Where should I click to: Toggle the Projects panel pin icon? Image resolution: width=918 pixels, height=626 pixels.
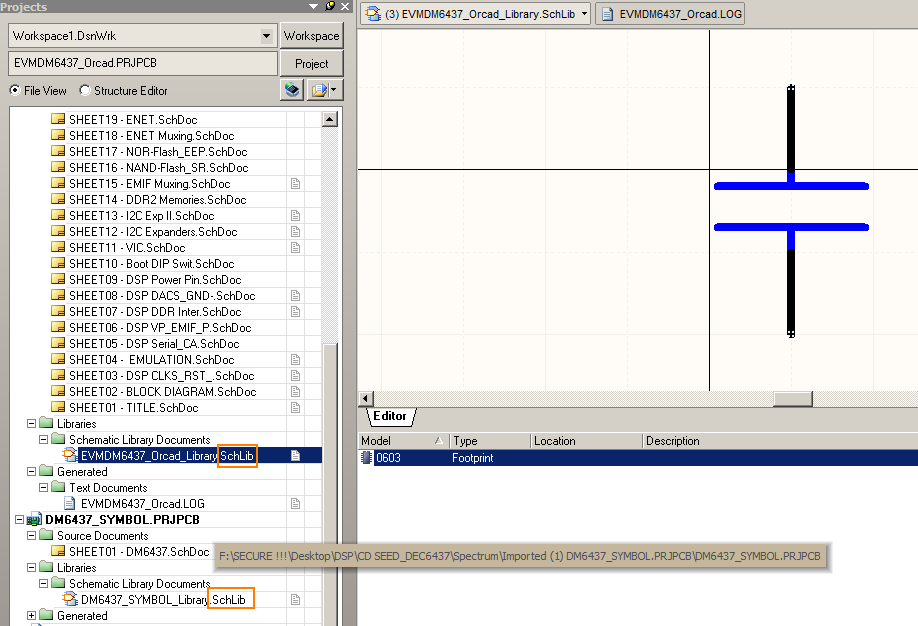click(330, 6)
